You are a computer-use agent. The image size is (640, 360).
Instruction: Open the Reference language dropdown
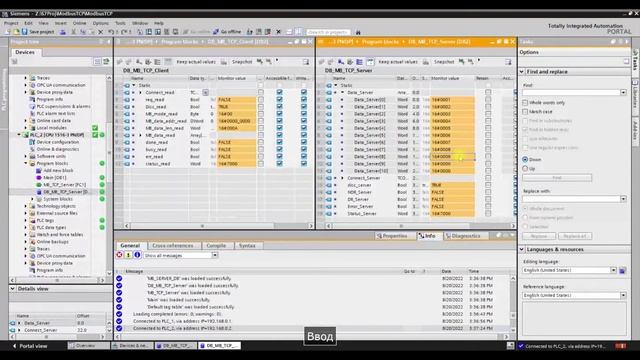pos(623,295)
